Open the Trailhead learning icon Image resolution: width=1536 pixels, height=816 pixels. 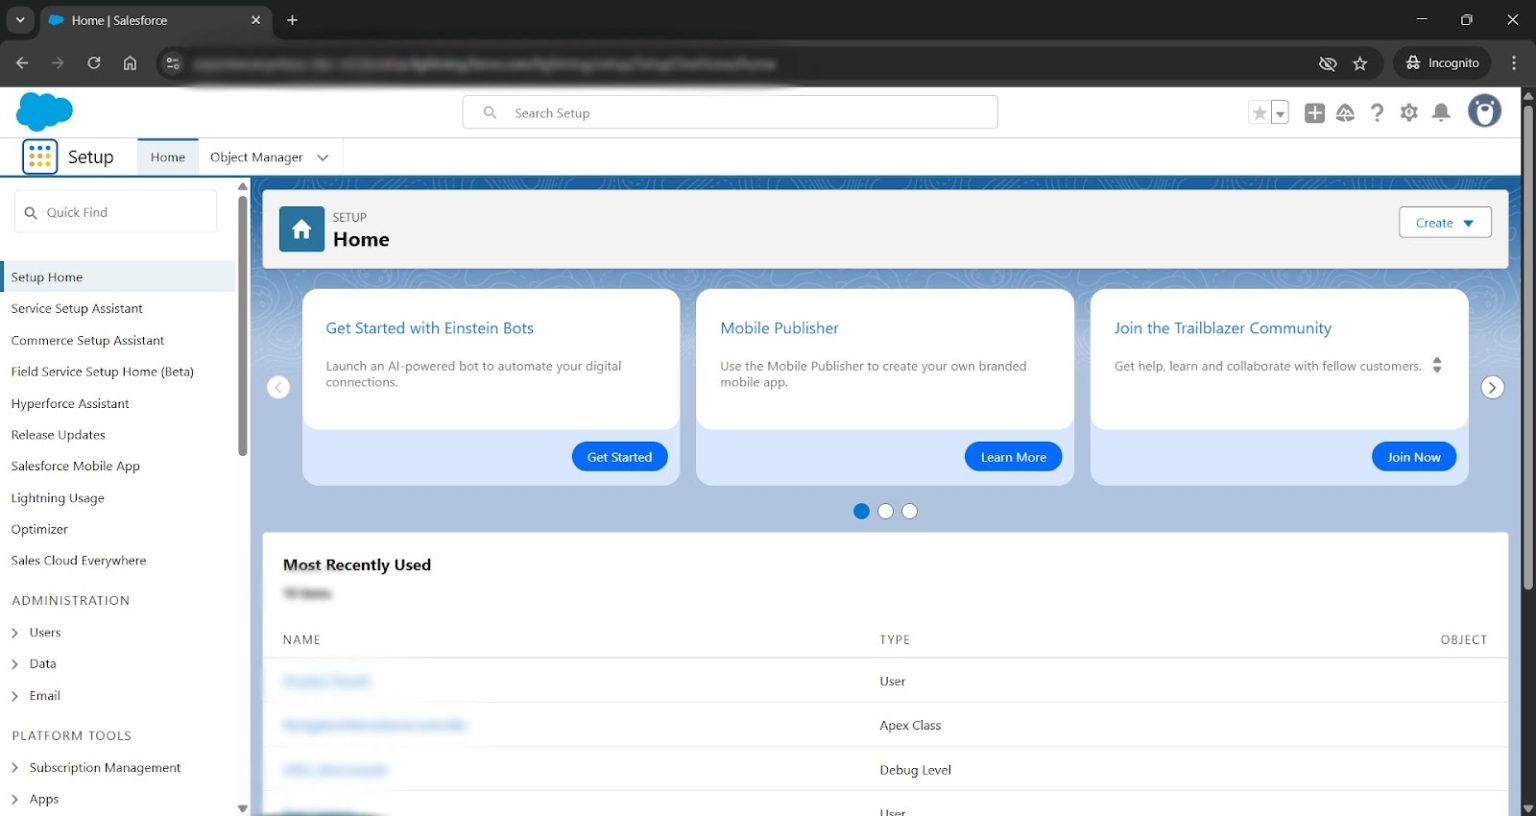[x=1345, y=112]
